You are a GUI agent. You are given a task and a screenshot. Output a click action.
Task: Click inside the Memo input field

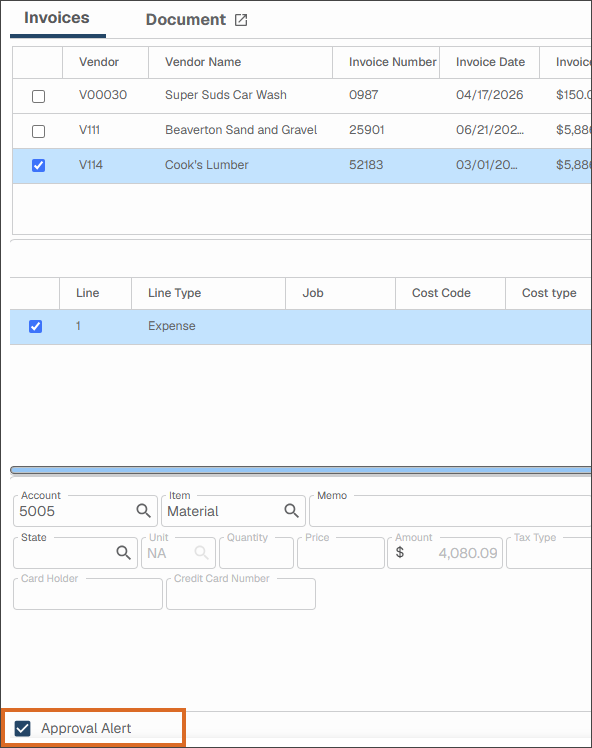[x=450, y=511]
